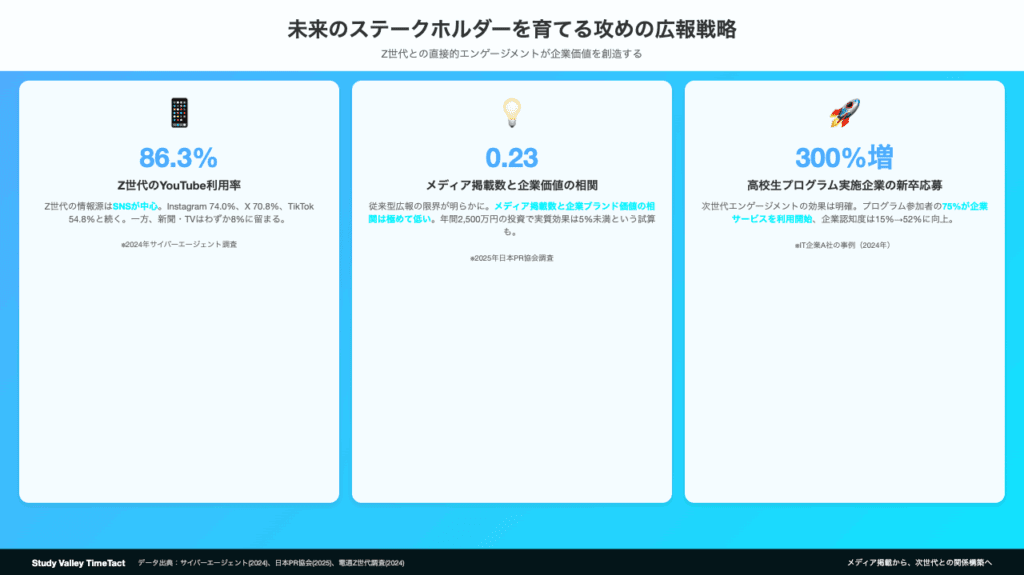Select the 0.23 correlation figure

(x=511, y=157)
